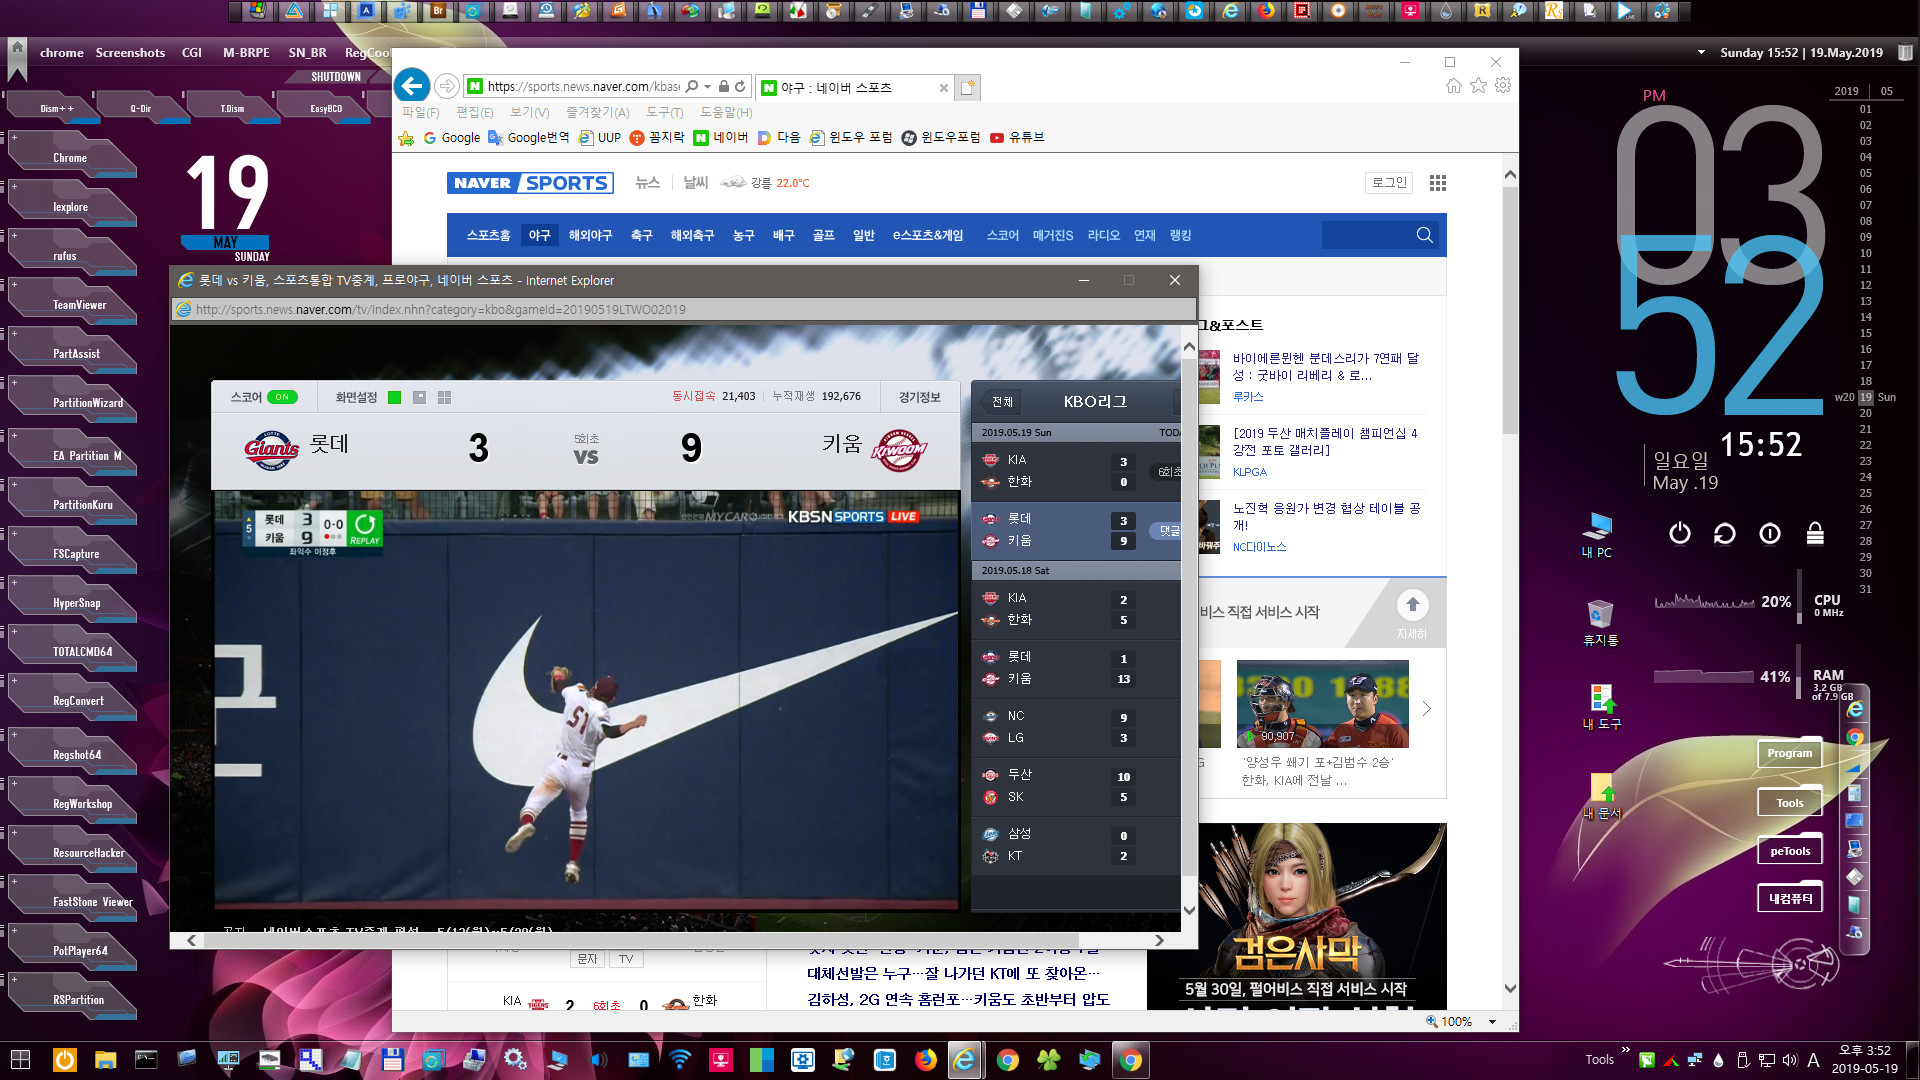Click the IE back arrow button

click(x=412, y=86)
